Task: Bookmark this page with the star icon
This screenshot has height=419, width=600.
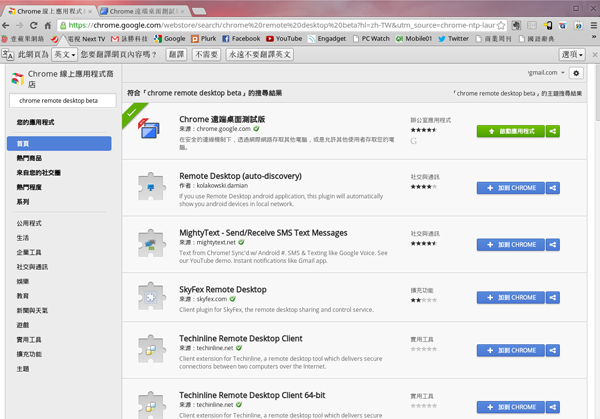Action: 501,26
